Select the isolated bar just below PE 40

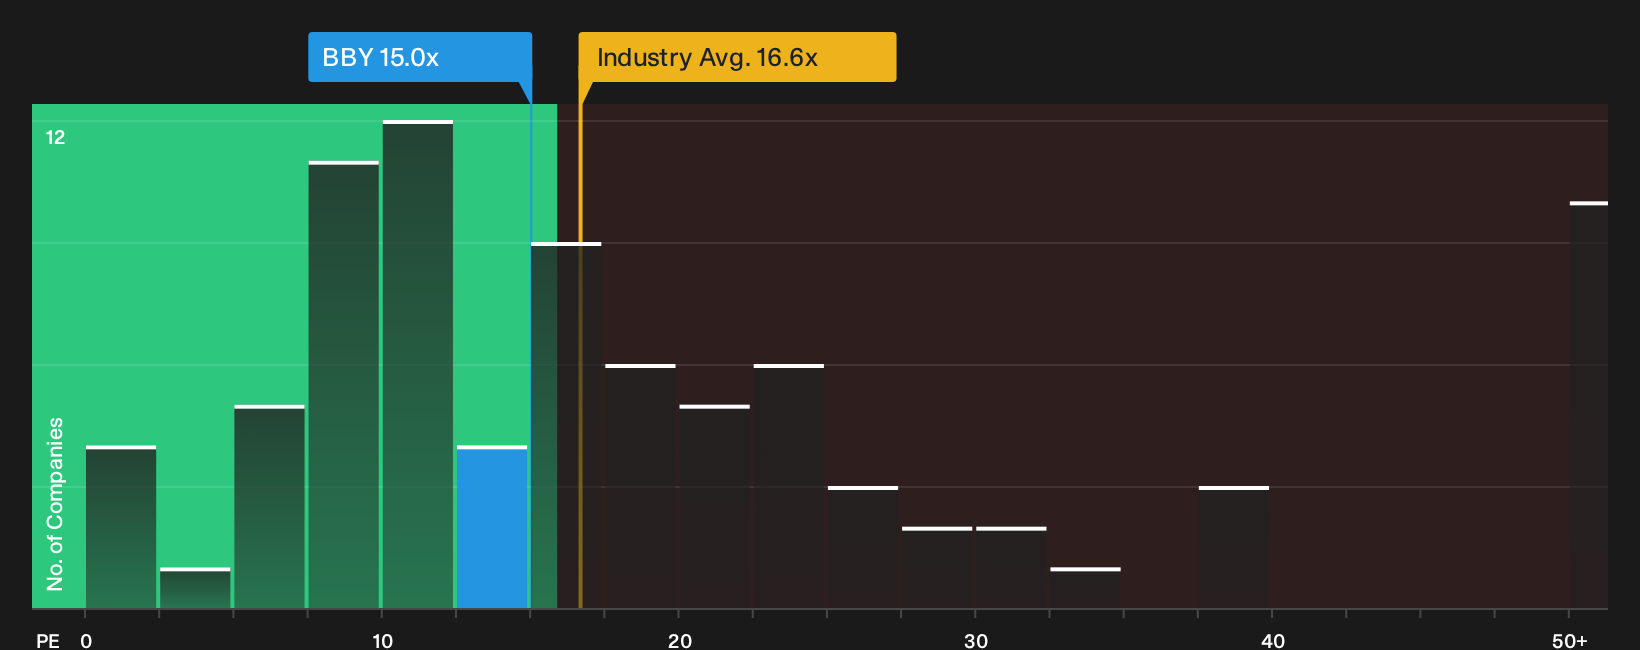(1234, 547)
